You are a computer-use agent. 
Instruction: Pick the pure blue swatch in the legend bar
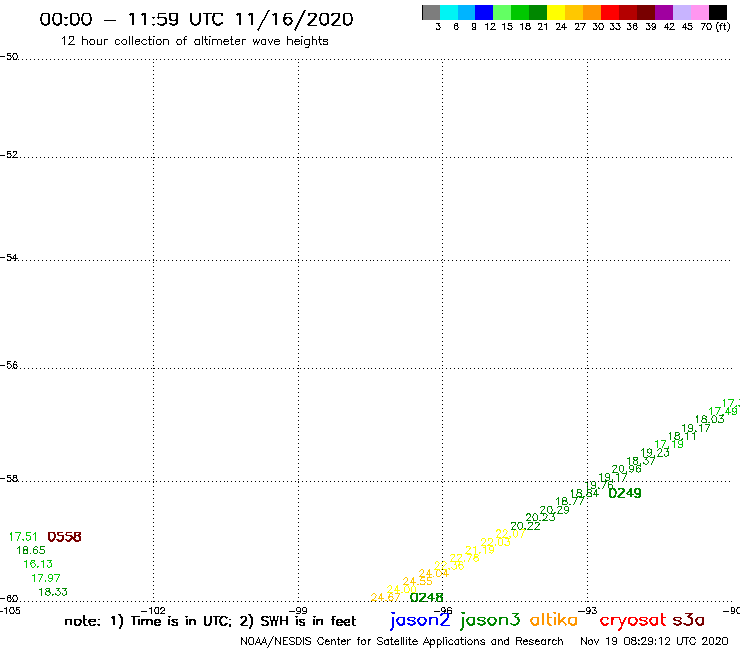(484, 12)
